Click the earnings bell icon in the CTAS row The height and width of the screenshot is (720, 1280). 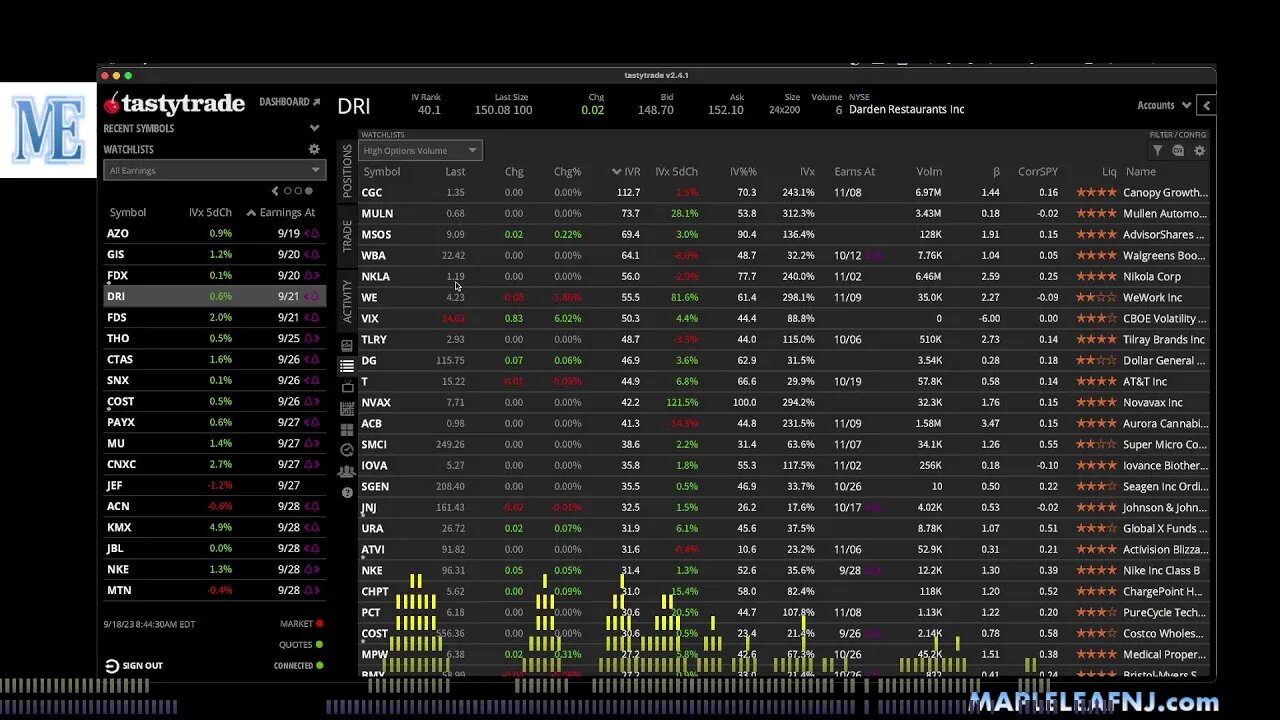tap(312, 359)
